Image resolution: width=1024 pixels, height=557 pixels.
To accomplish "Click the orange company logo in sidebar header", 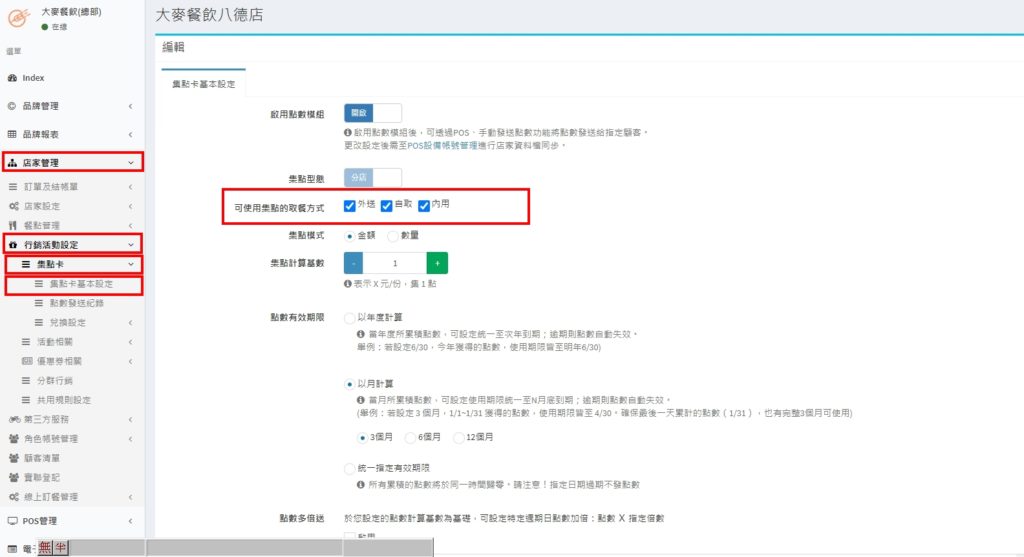I will pyautogui.click(x=19, y=18).
